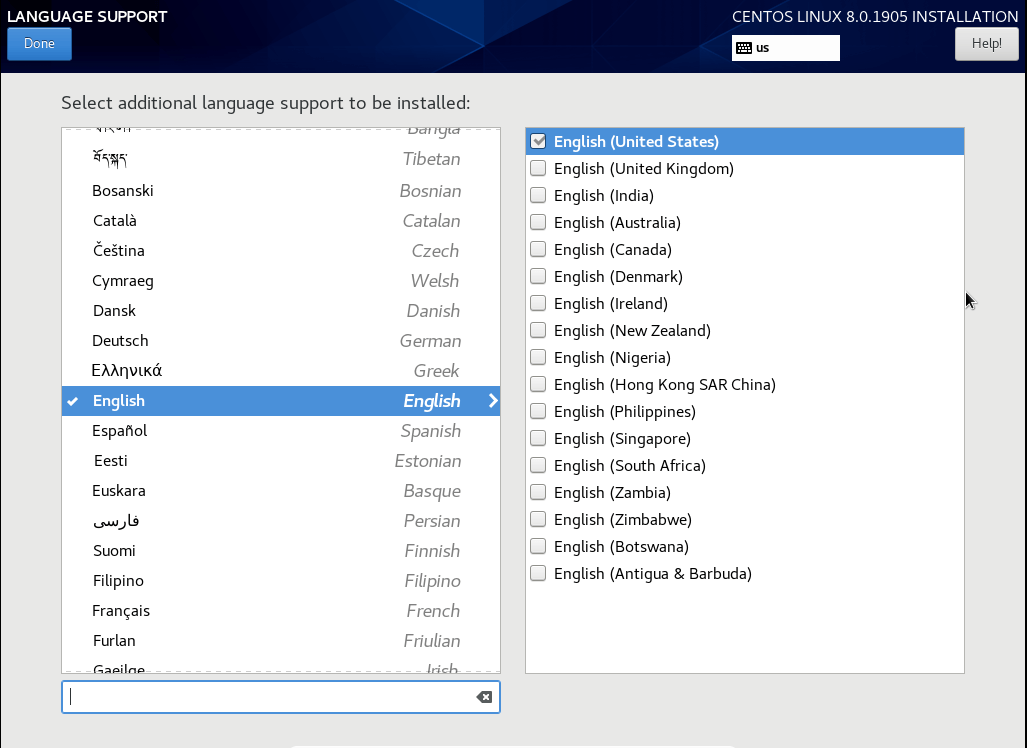Viewport: 1027px width, 748px height.
Task: Choose Español (Spanish) language
Action: click(x=280, y=431)
